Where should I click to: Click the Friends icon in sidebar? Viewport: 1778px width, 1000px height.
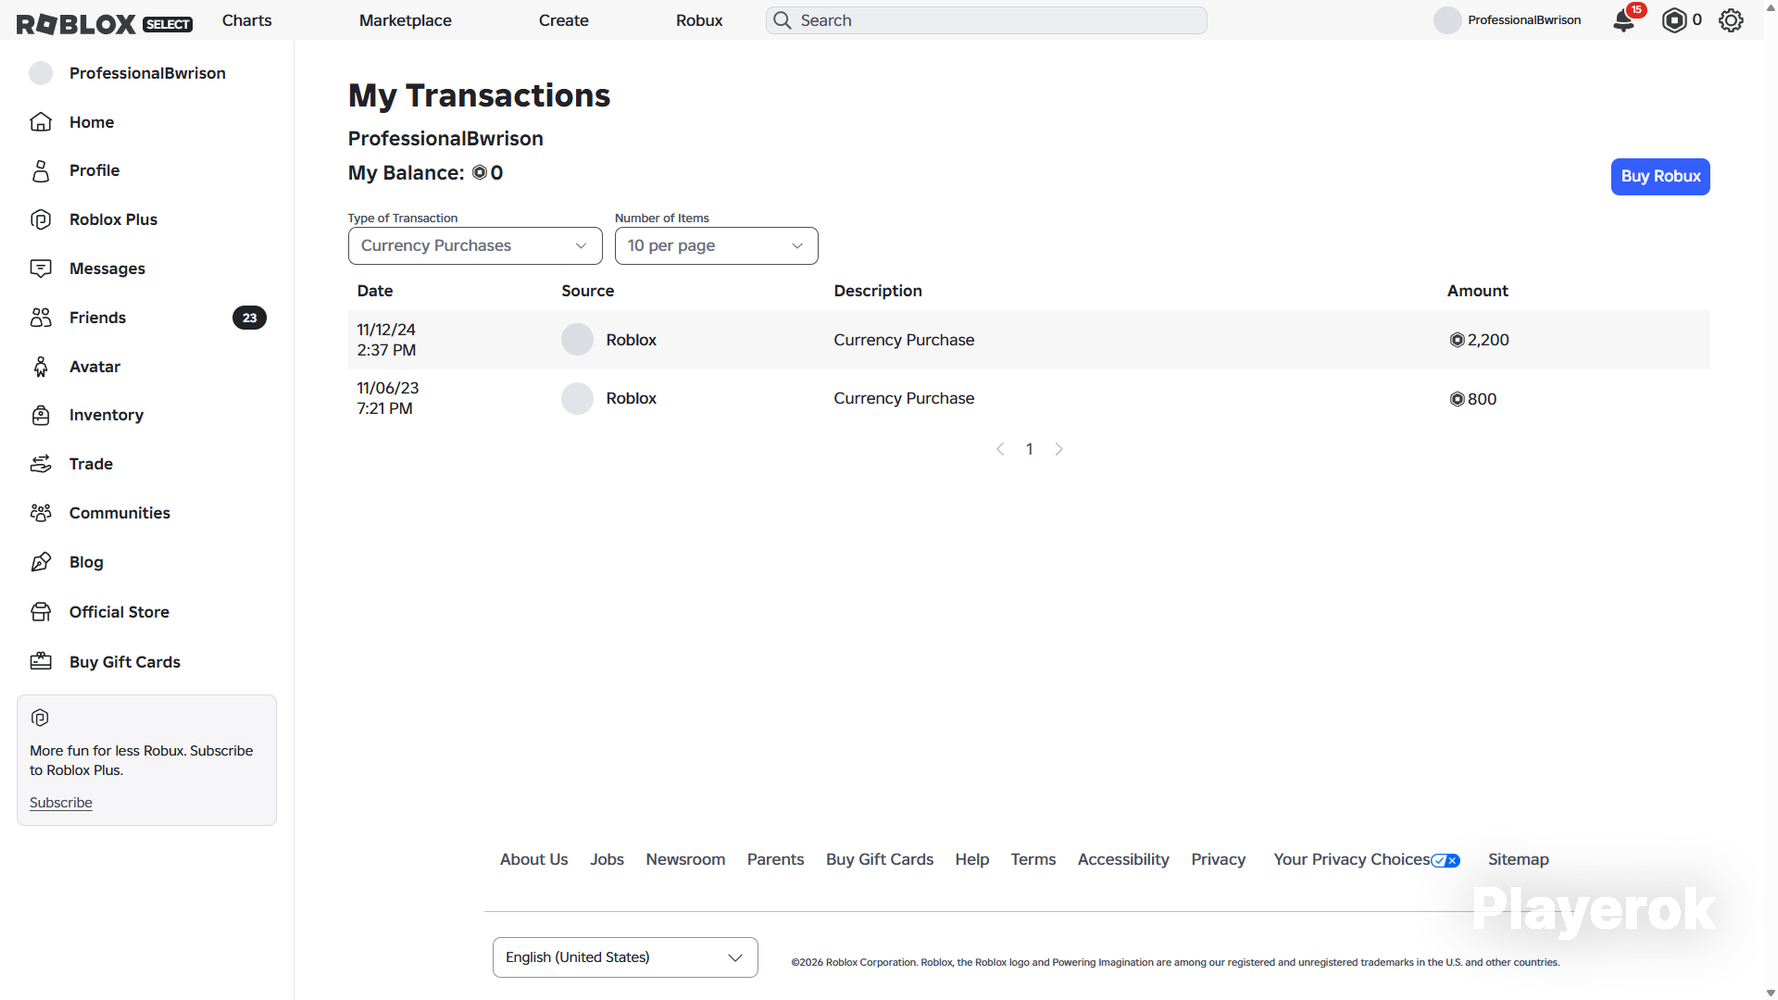41,317
